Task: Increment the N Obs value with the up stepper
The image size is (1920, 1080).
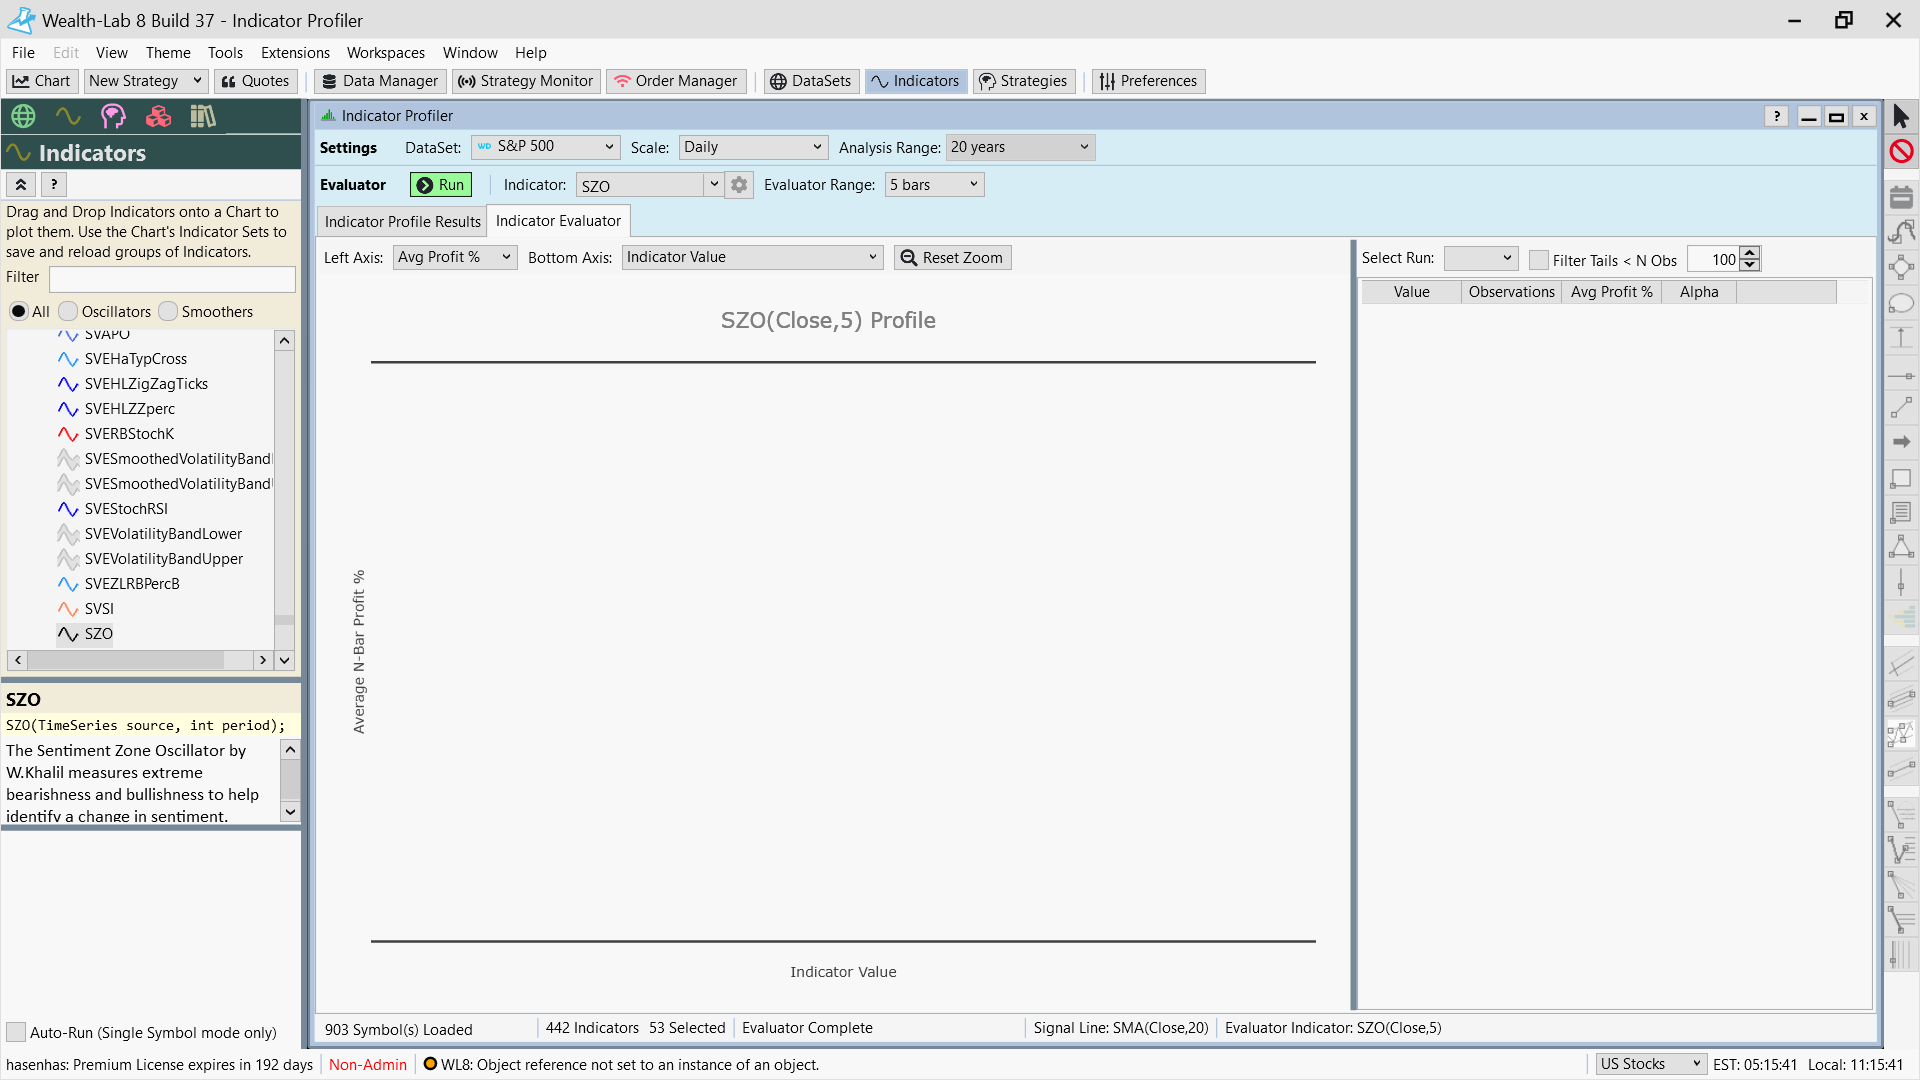Action: (1749, 253)
